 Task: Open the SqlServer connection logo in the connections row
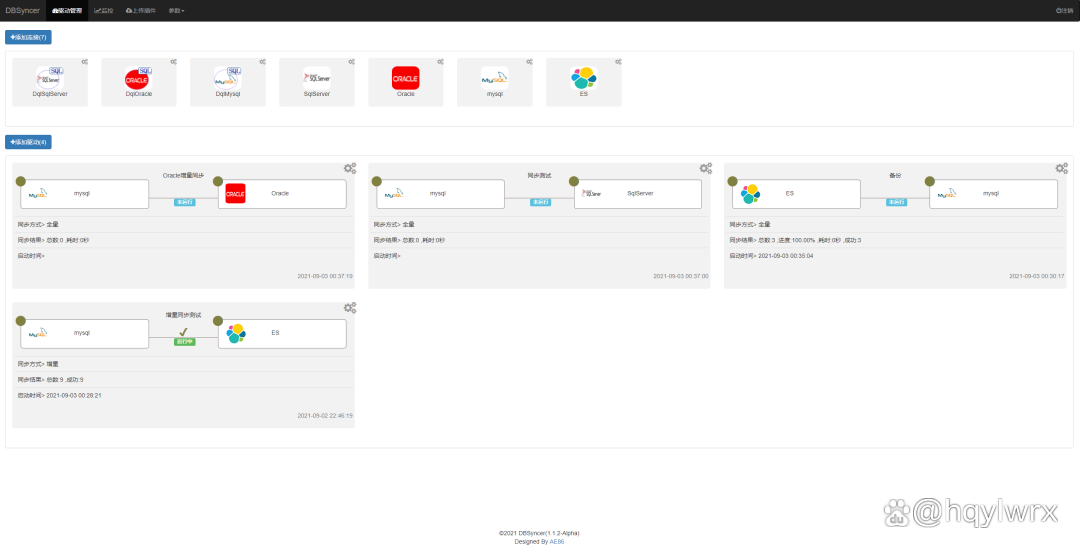pos(317,78)
